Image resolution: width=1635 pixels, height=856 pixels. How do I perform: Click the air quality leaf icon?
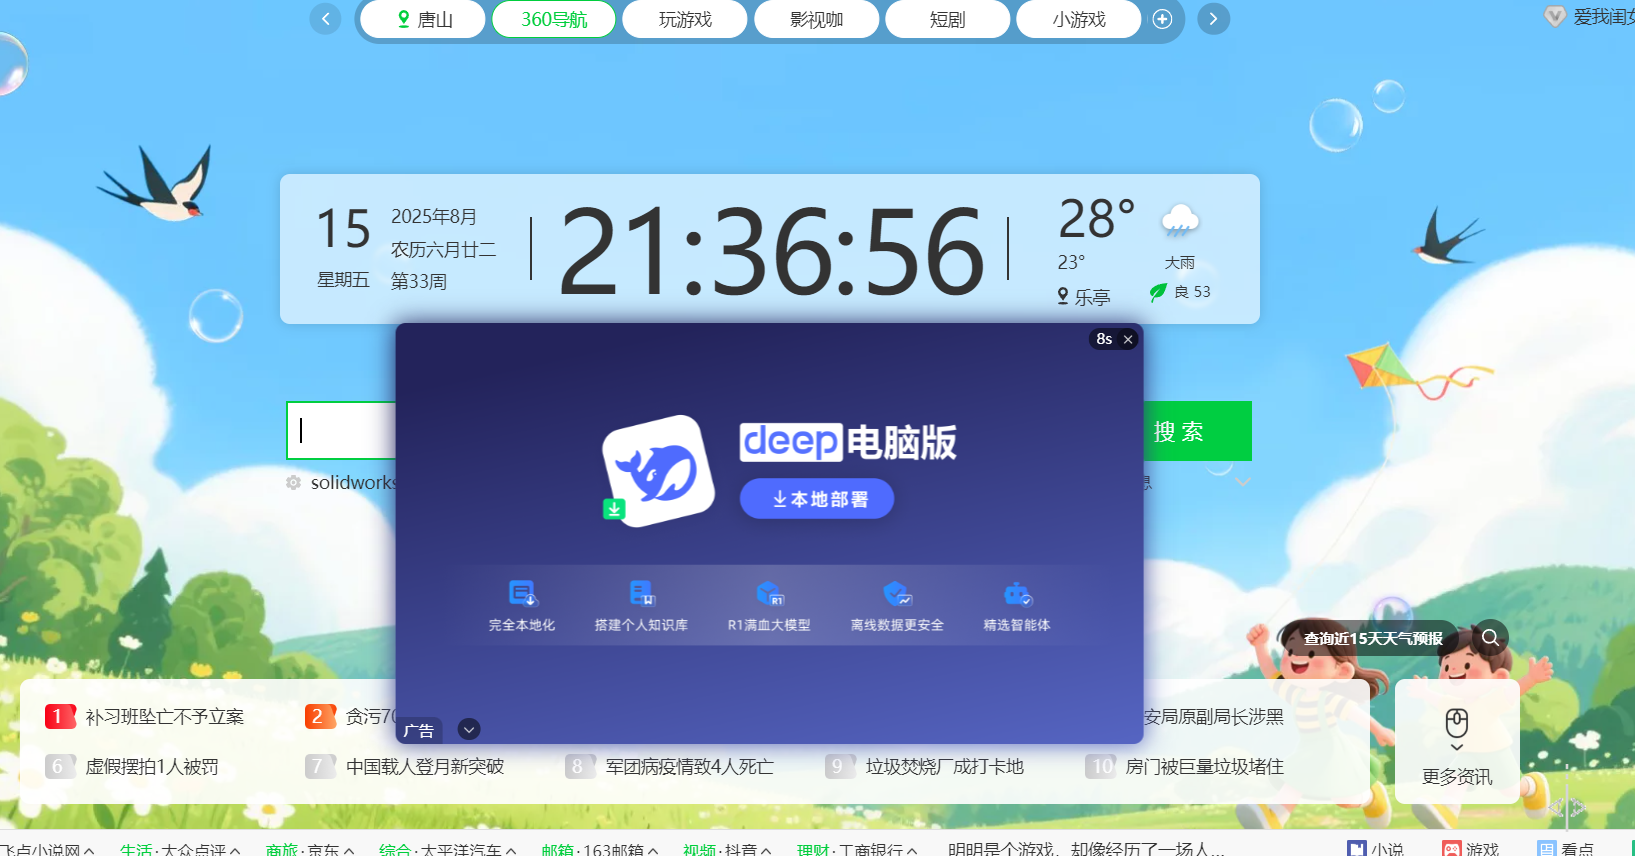point(1158,292)
